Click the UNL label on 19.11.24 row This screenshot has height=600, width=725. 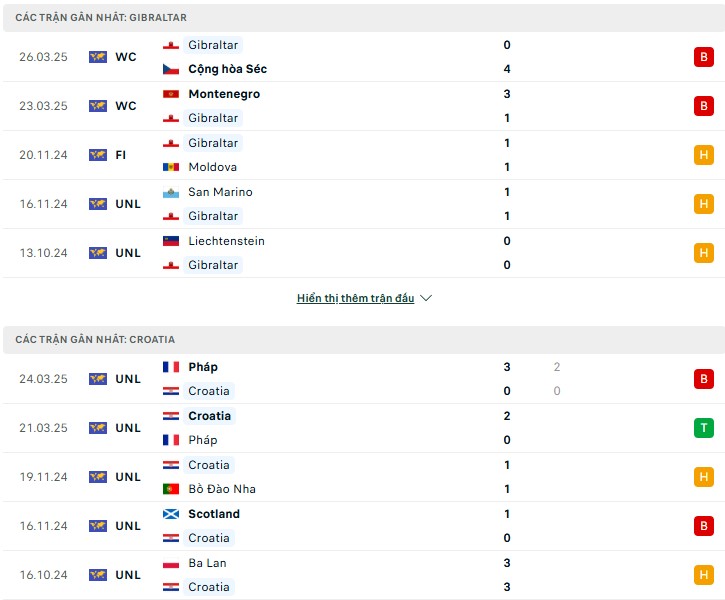(x=128, y=477)
